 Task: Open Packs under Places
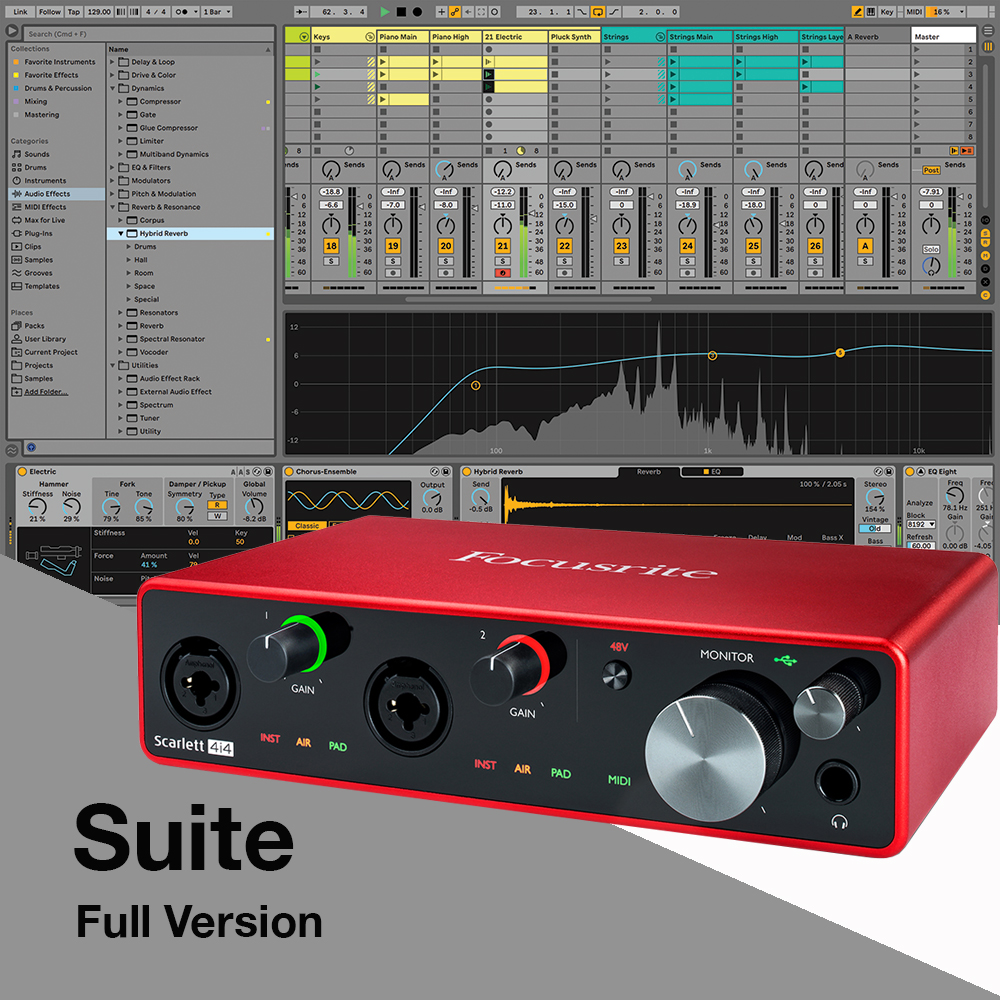point(28,326)
